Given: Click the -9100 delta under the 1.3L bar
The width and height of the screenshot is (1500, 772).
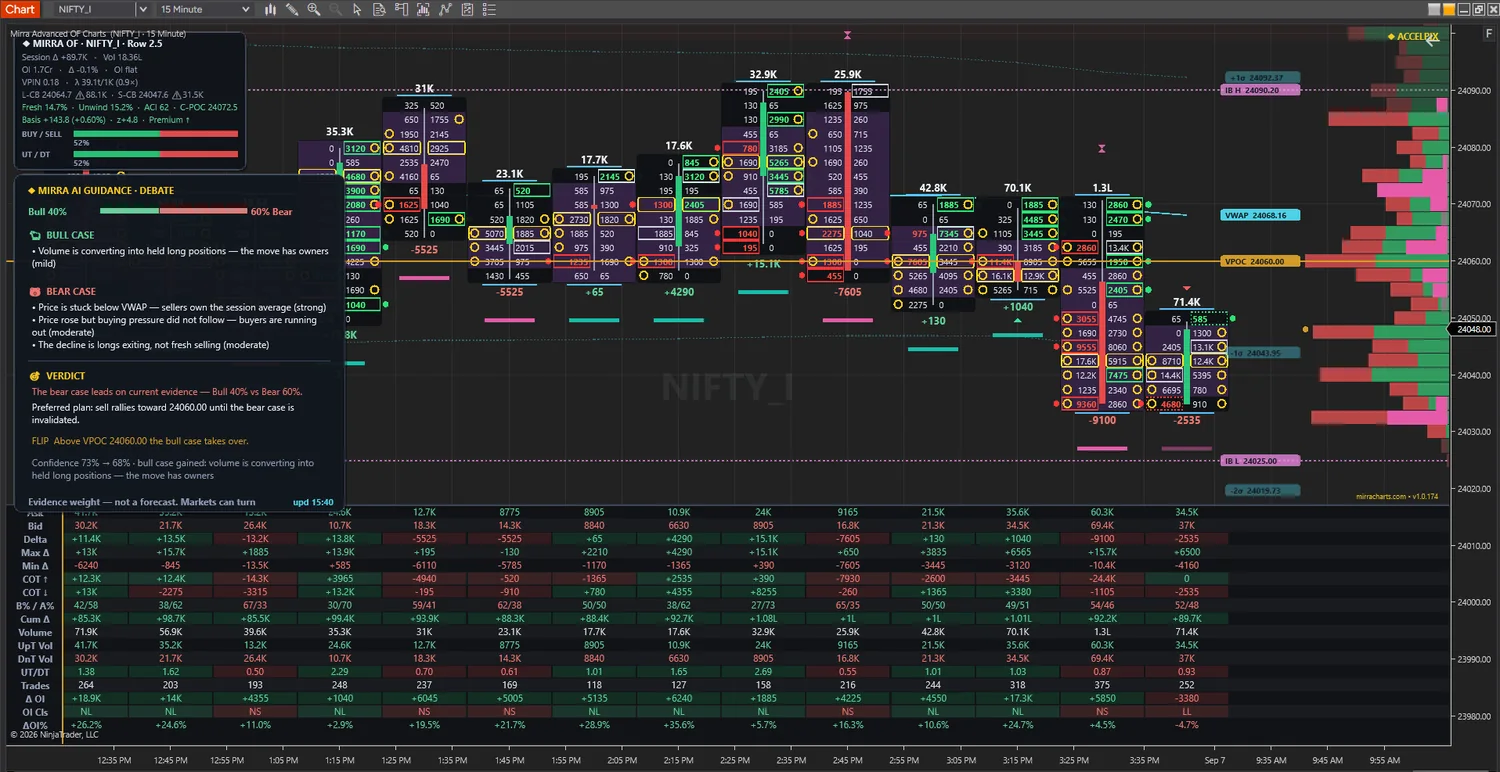Looking at the screenshot, I should (1103, 420).
